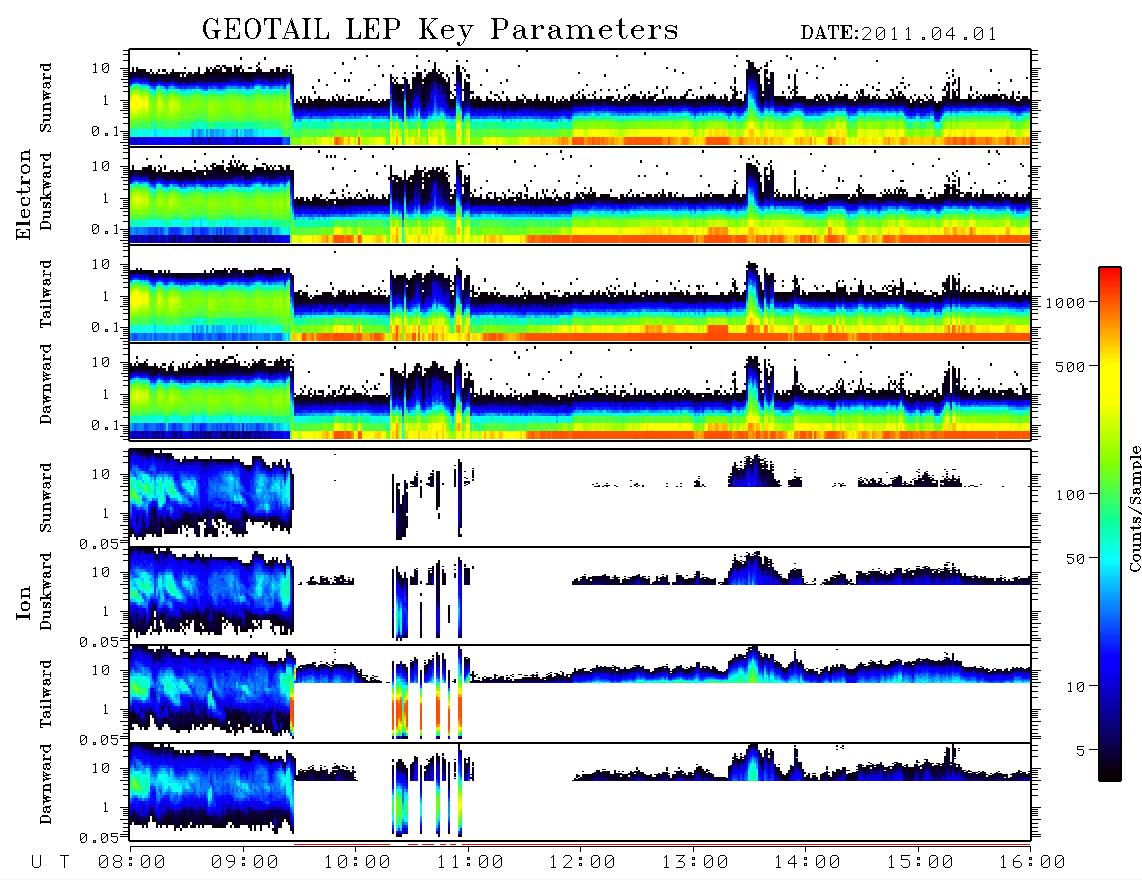1142x880 pixels.
Task: Click the red top of the colorbar
Action: [x=1110, y=273]
